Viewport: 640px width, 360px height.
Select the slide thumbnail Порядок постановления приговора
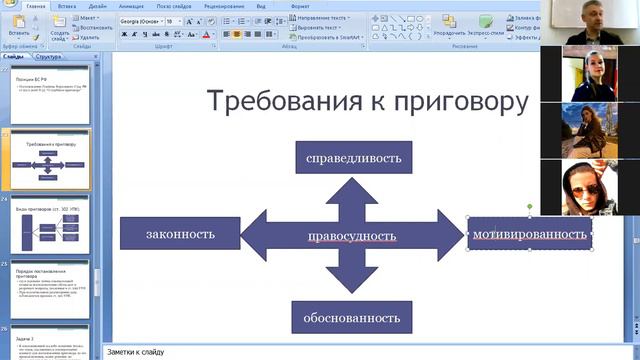click(50, 289)
